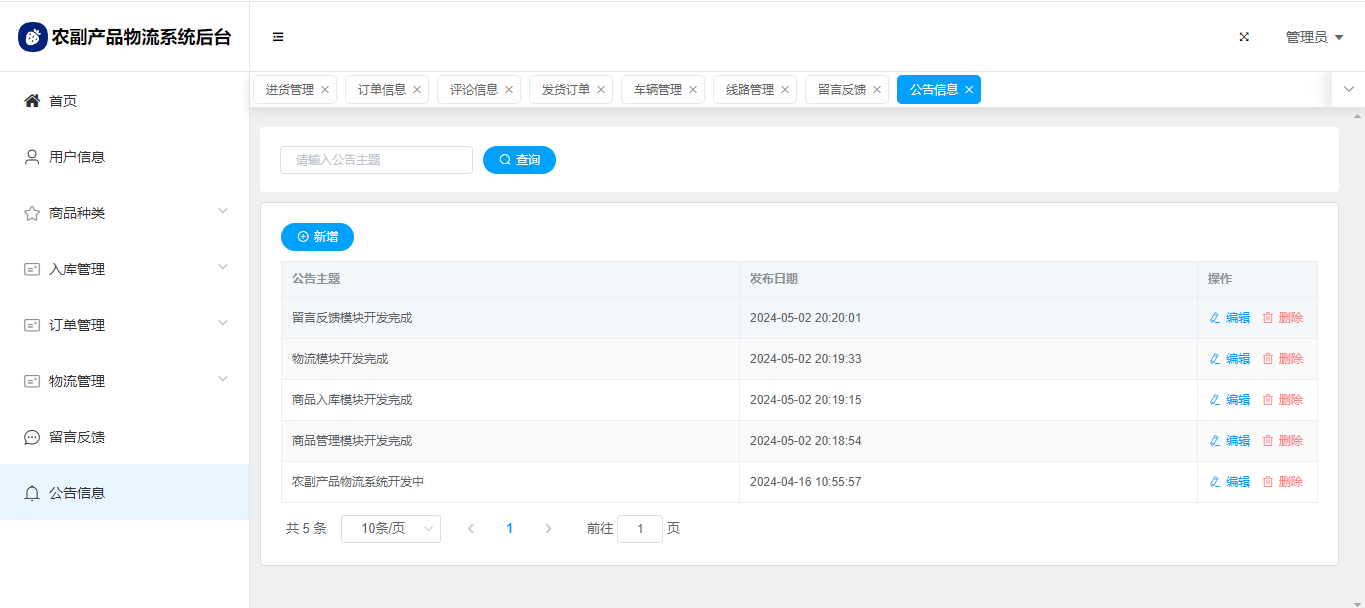Open 用户信息 from the sidebar
The width and height of the screenshot is (1365, 608).
[x=77, y=157]
